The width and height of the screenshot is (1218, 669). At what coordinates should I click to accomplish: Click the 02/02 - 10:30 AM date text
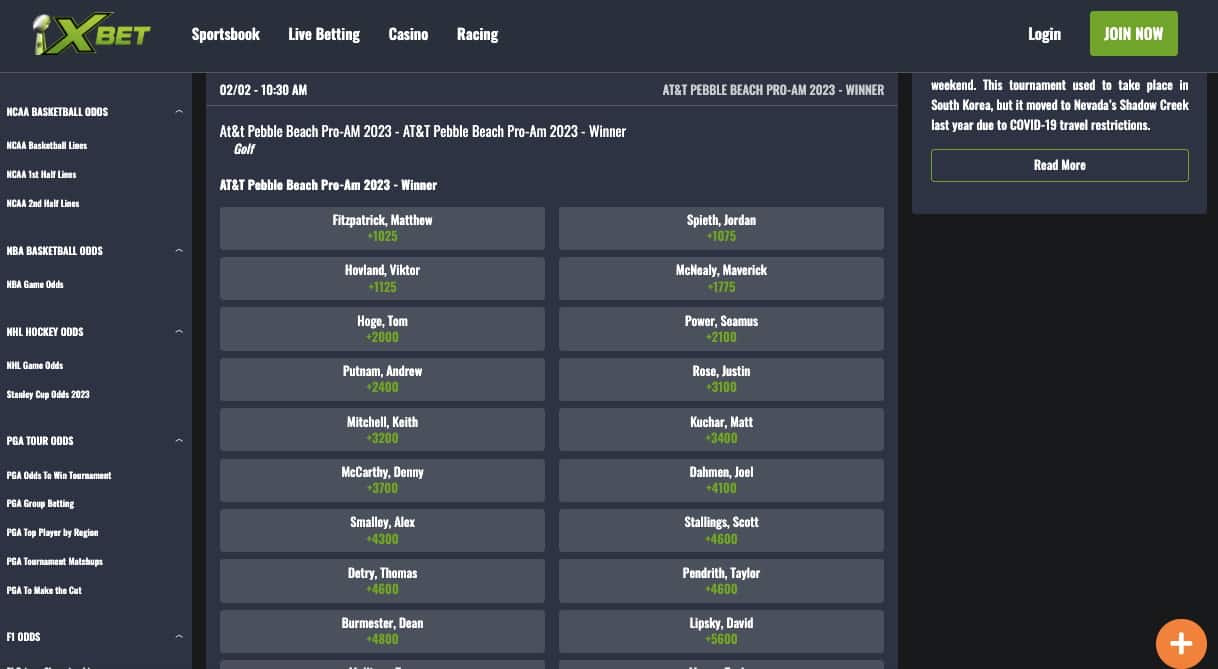coord(263,90)
